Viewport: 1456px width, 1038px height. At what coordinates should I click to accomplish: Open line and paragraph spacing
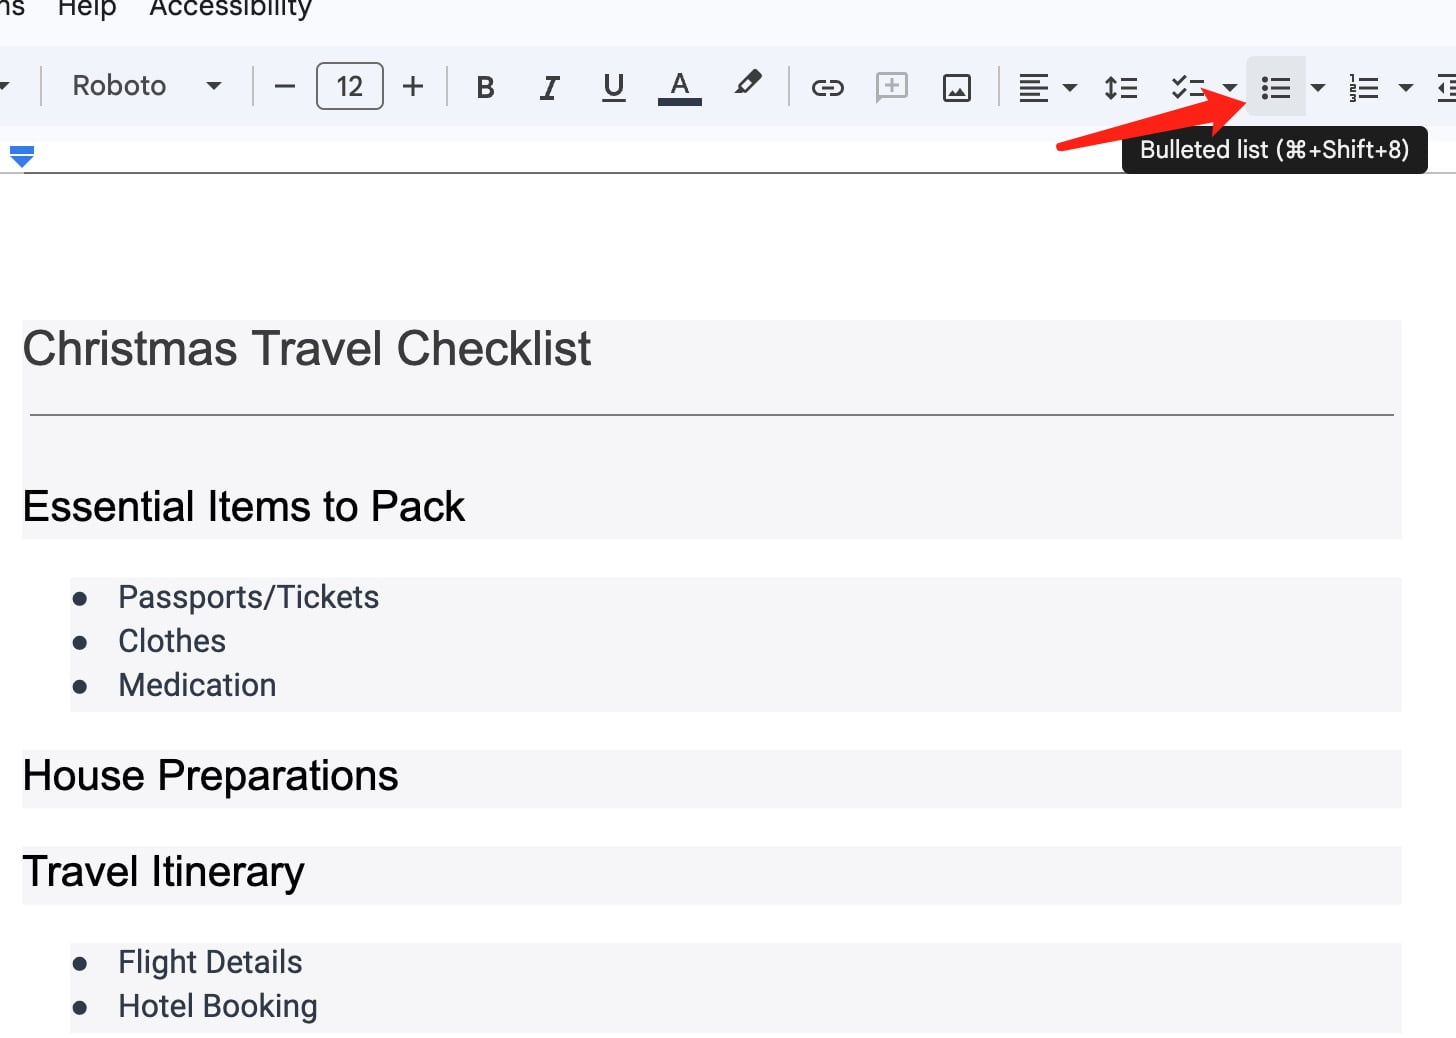[1121, 87]
